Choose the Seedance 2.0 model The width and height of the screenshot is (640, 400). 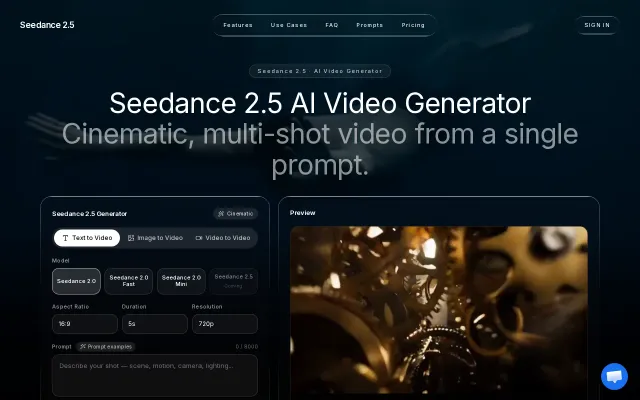click(76, 281)
